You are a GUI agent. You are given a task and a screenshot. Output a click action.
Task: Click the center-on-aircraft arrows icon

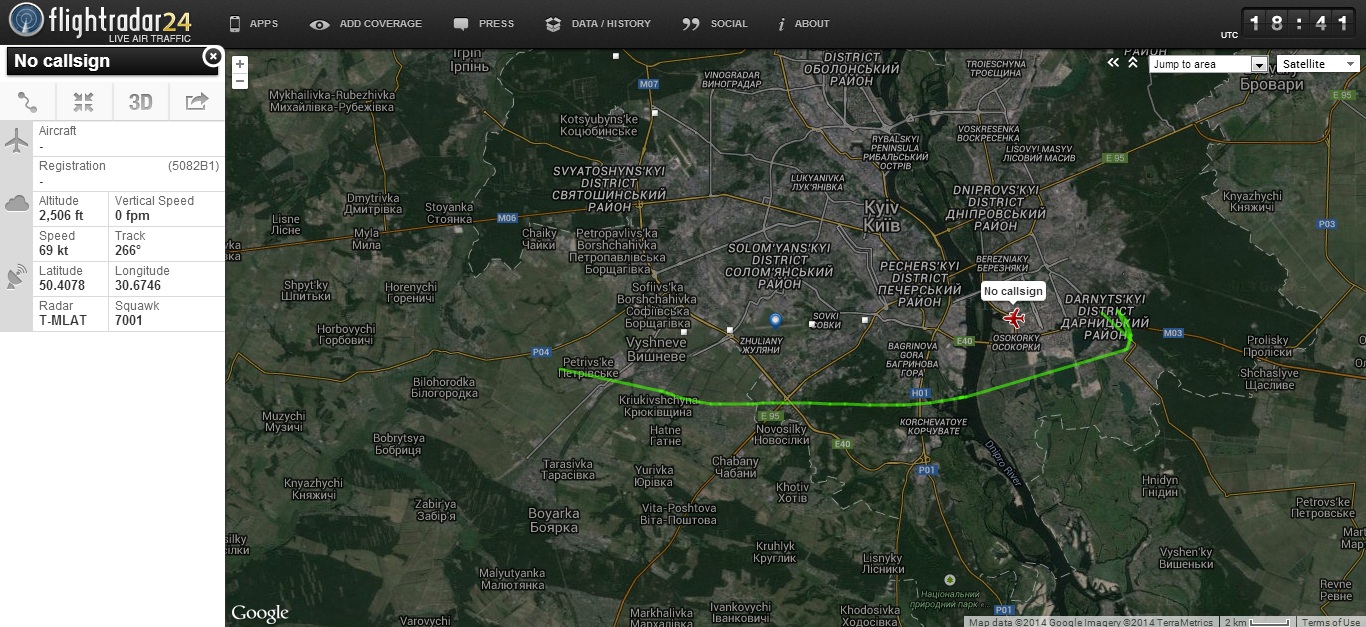click(x=84, y=101)
